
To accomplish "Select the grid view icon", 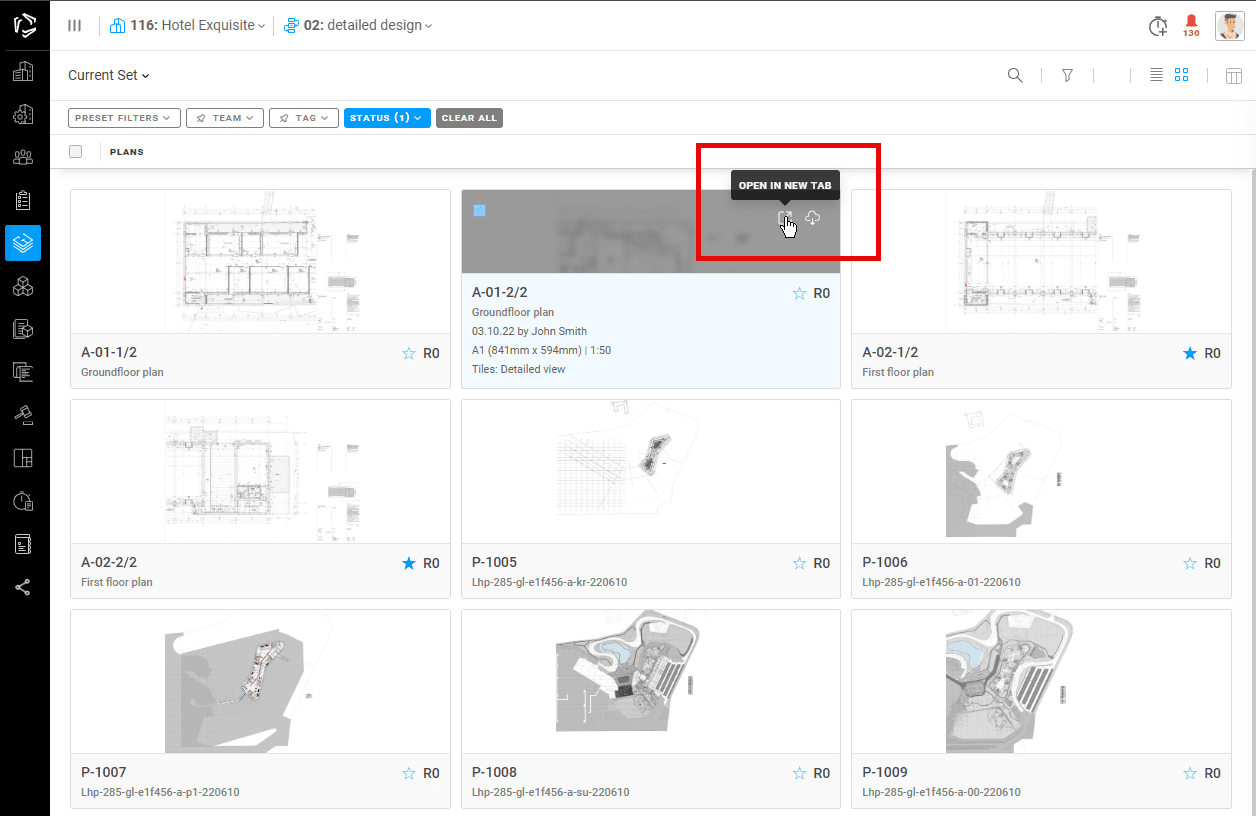I will pyautogui.click(x=1182, y=75).
